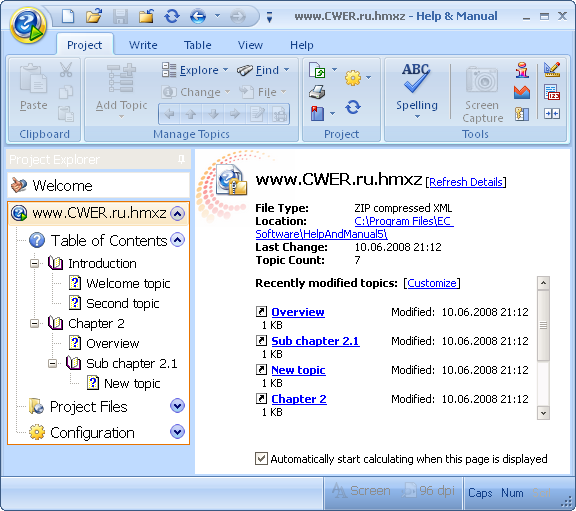The width and height of the screenshot is (576, 511).
Task: Click the Cut scissors icon
Action: coord(66,69)
